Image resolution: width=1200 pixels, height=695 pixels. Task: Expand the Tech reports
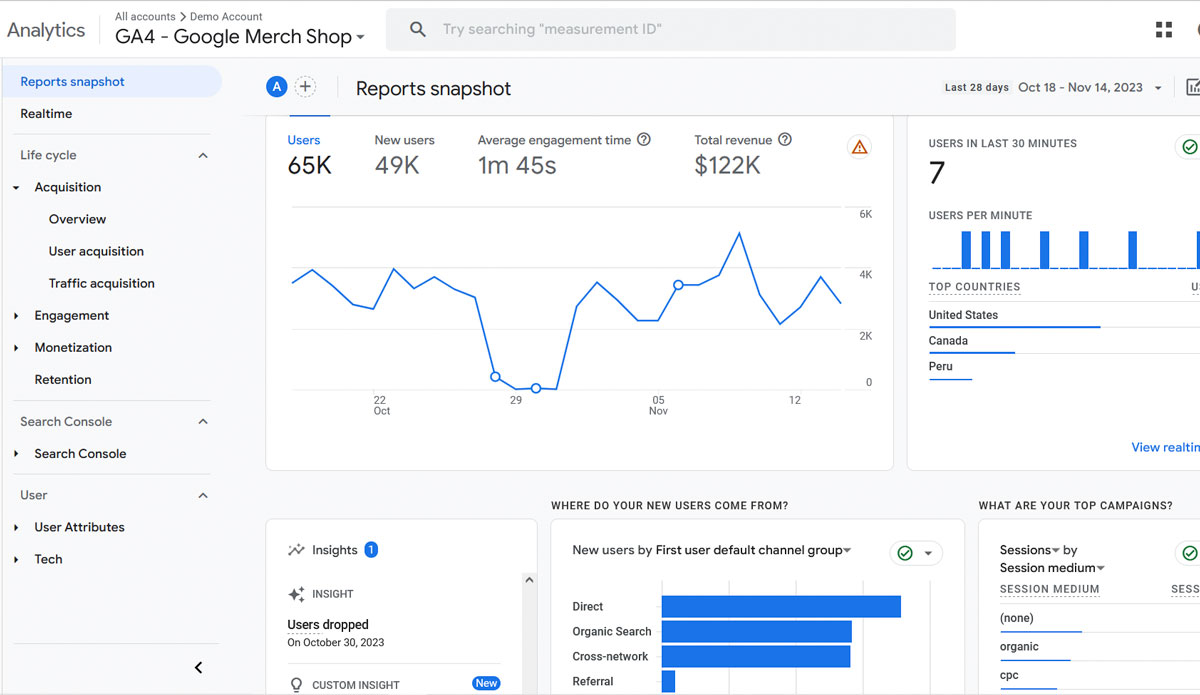(16, 560)
